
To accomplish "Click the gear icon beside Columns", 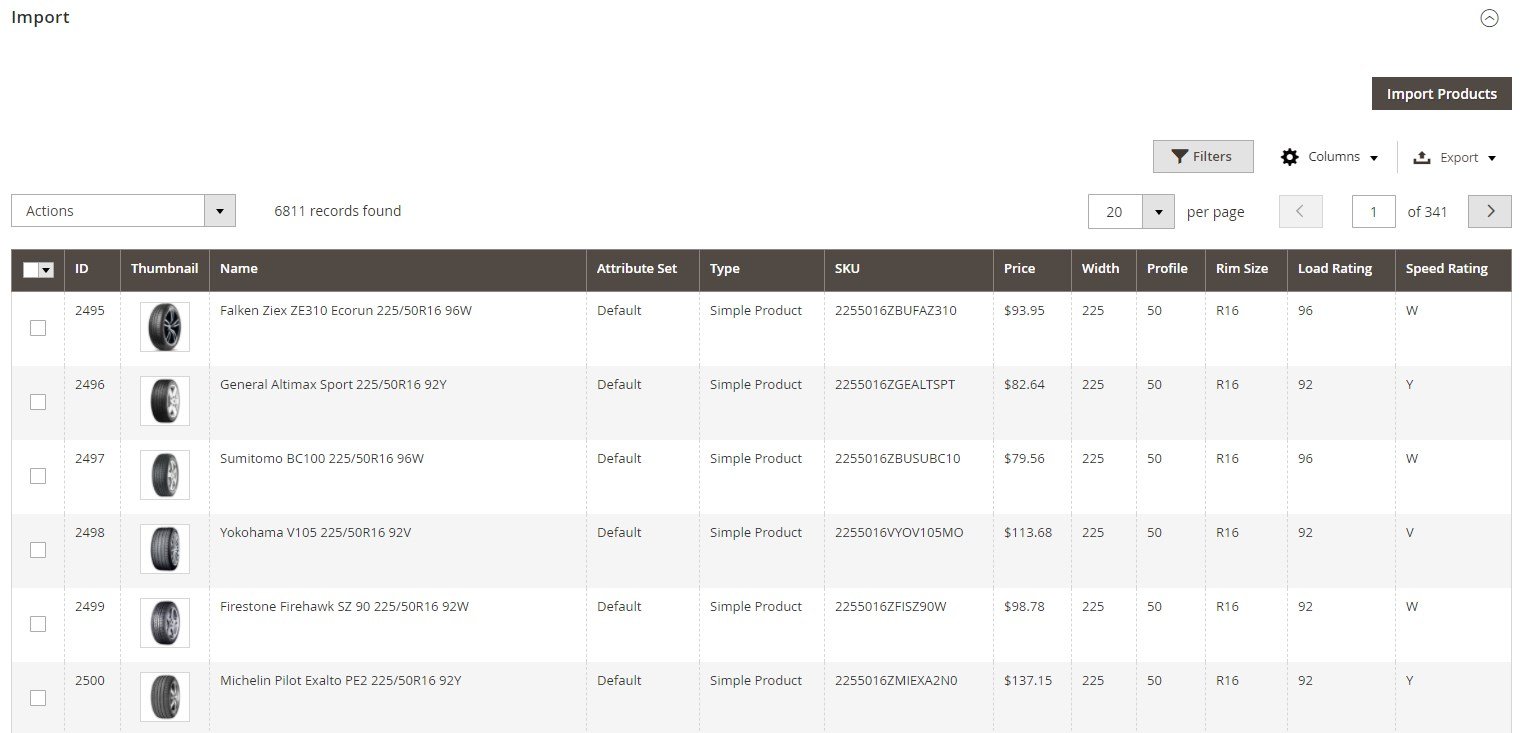I will point(1290,157).
